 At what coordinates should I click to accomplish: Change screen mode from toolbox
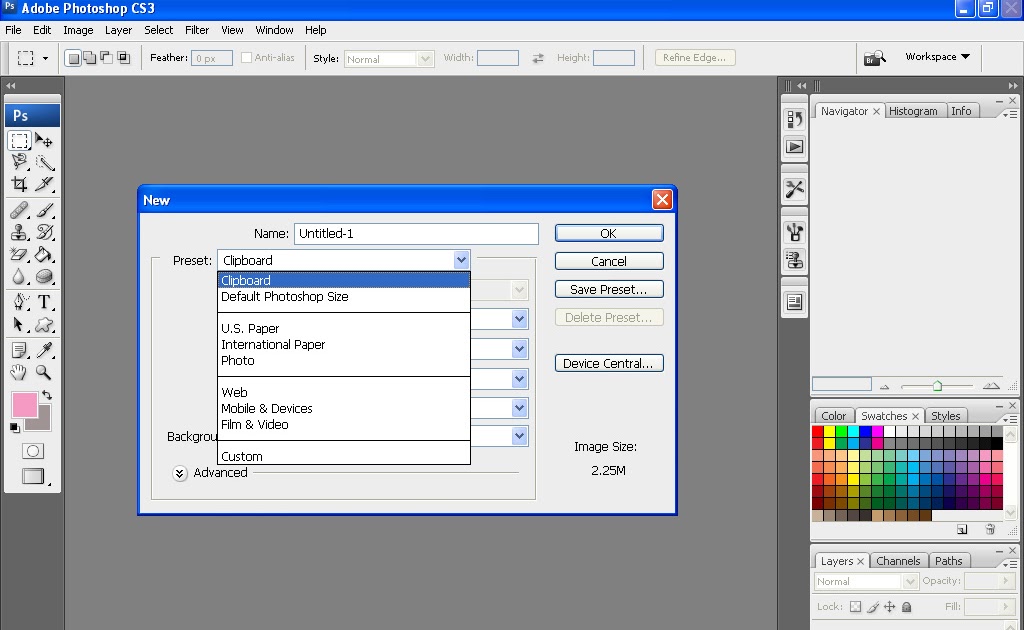click(x=33, y=477)
